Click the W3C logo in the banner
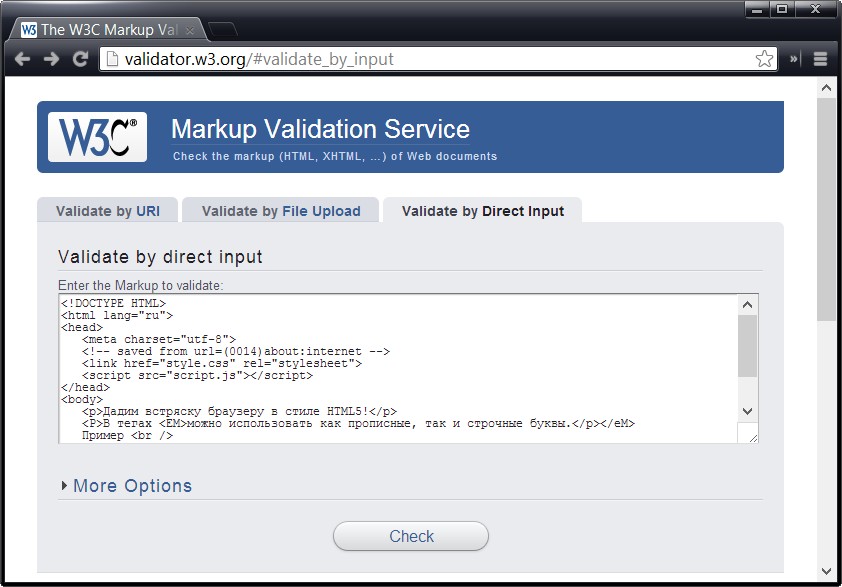842x587 pixels. tap(97, 137)
